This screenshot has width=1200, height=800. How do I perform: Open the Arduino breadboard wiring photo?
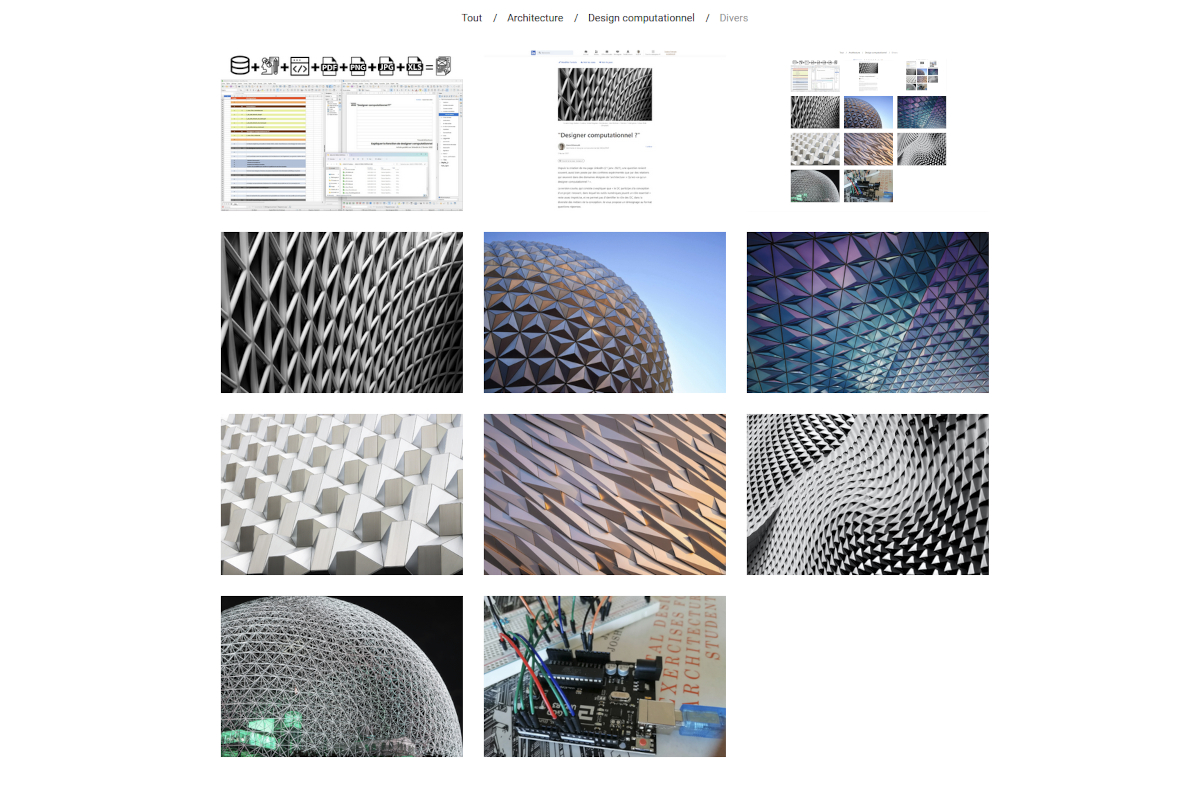(x=605, y=676)
